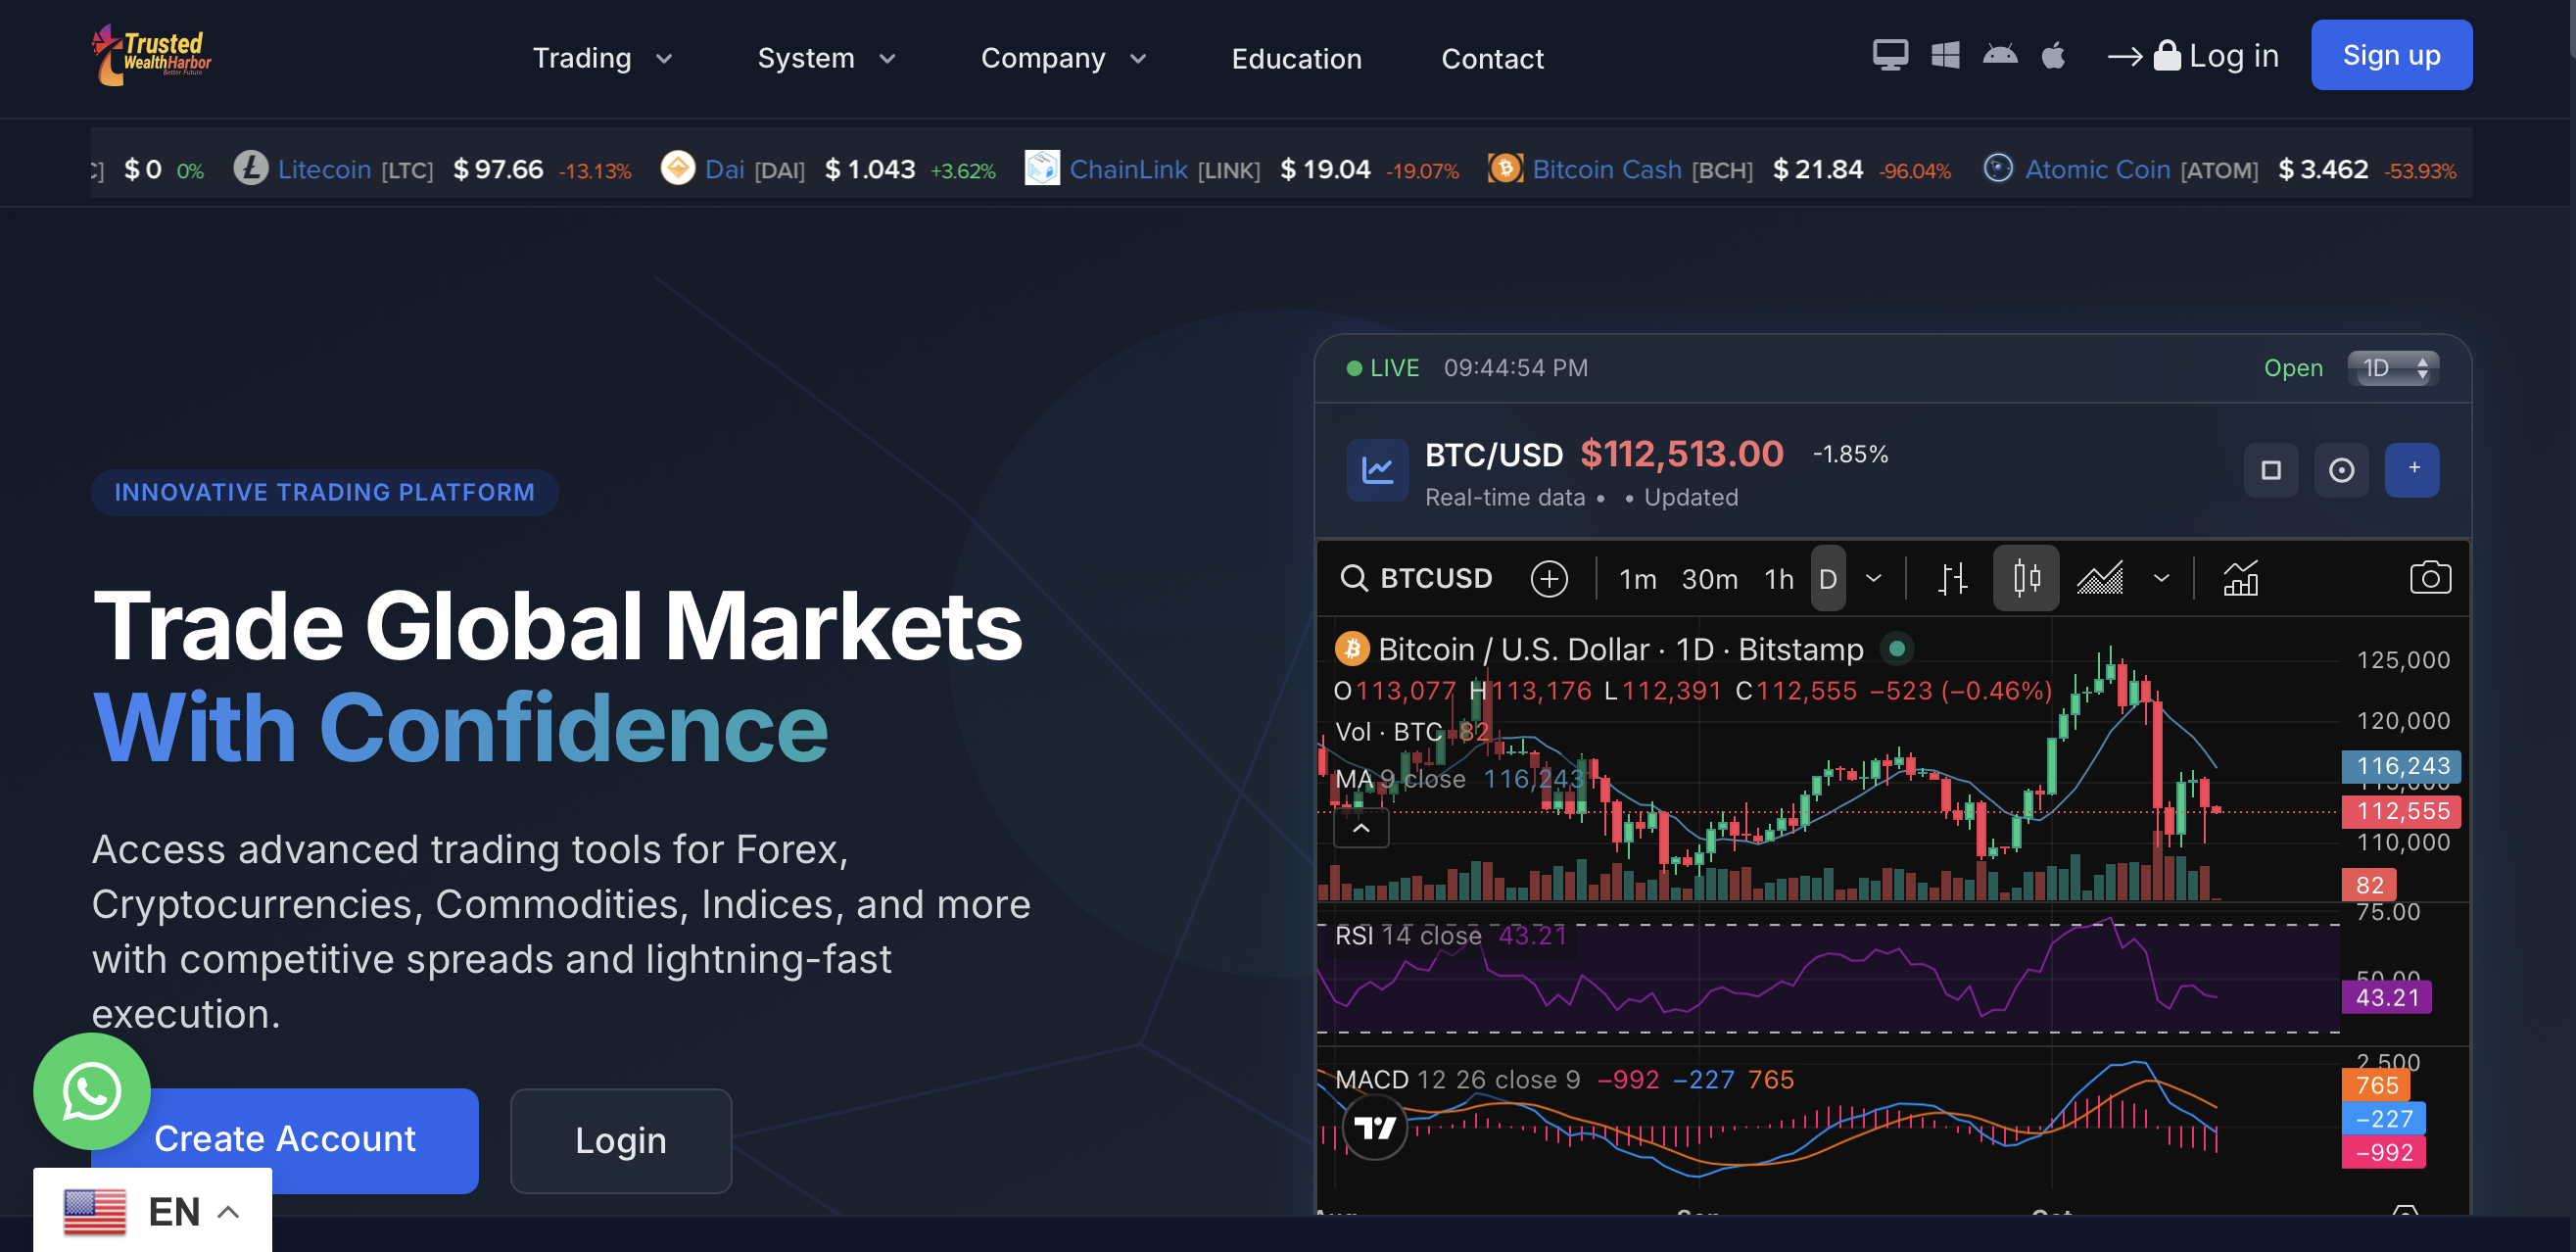Open the 1D interval selector
The image size is (2576, 1252).
(x=2392, y=368)
